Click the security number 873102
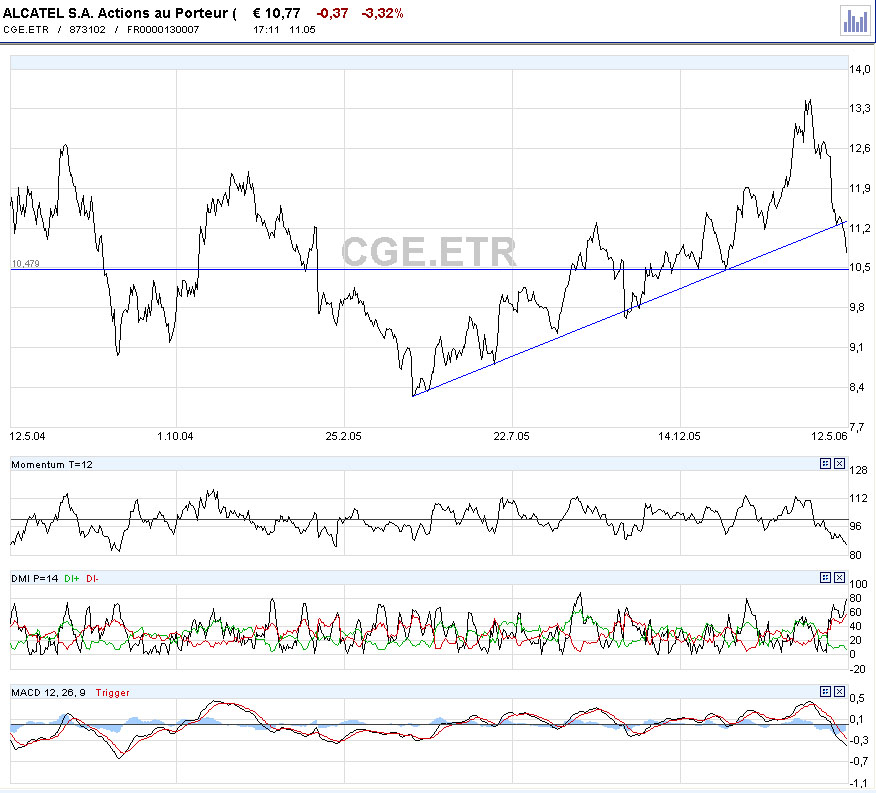 point(87,30)
